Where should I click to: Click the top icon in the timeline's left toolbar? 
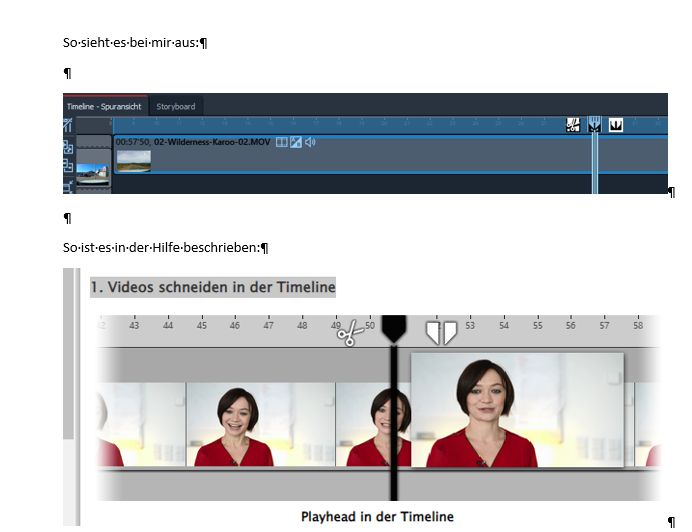pyautogui.click(x=68, y=125)
